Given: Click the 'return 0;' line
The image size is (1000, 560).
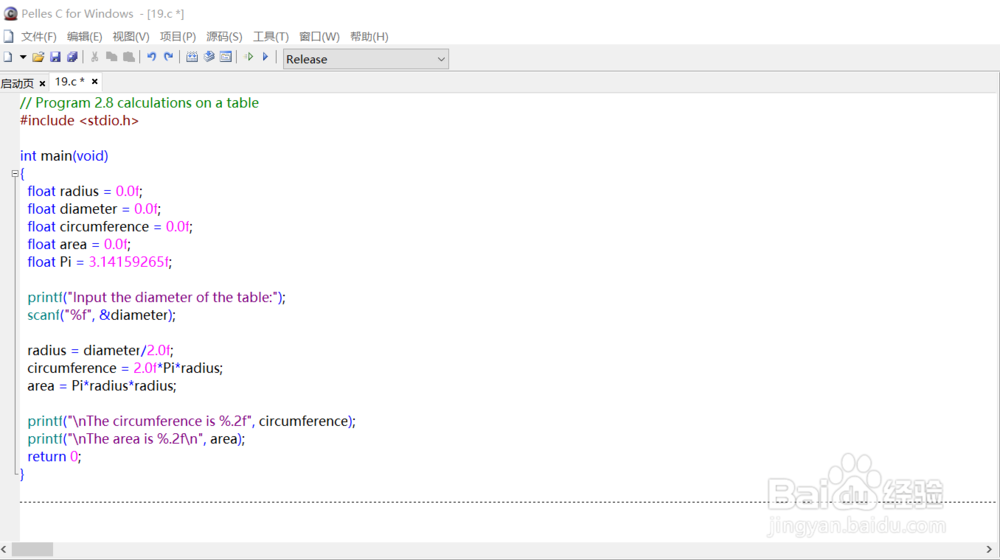Looking at the screenshot, I should click(x=54, y=457).
